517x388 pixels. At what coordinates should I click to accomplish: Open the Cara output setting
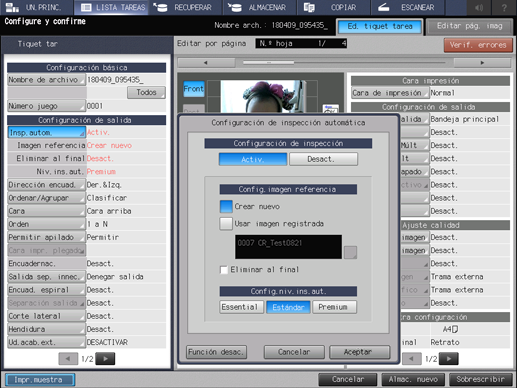pyautogui.click(x=46, y=211)
